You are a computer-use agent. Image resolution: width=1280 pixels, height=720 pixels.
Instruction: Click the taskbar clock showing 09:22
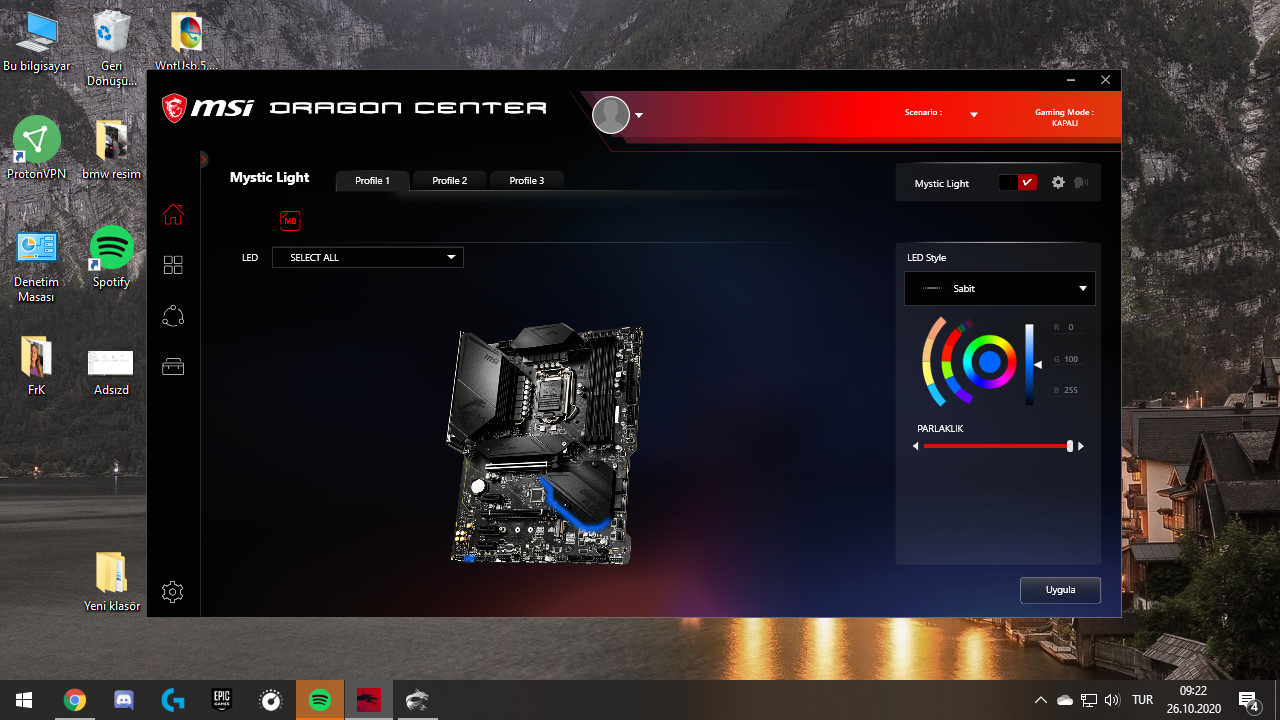(1193, 700)
